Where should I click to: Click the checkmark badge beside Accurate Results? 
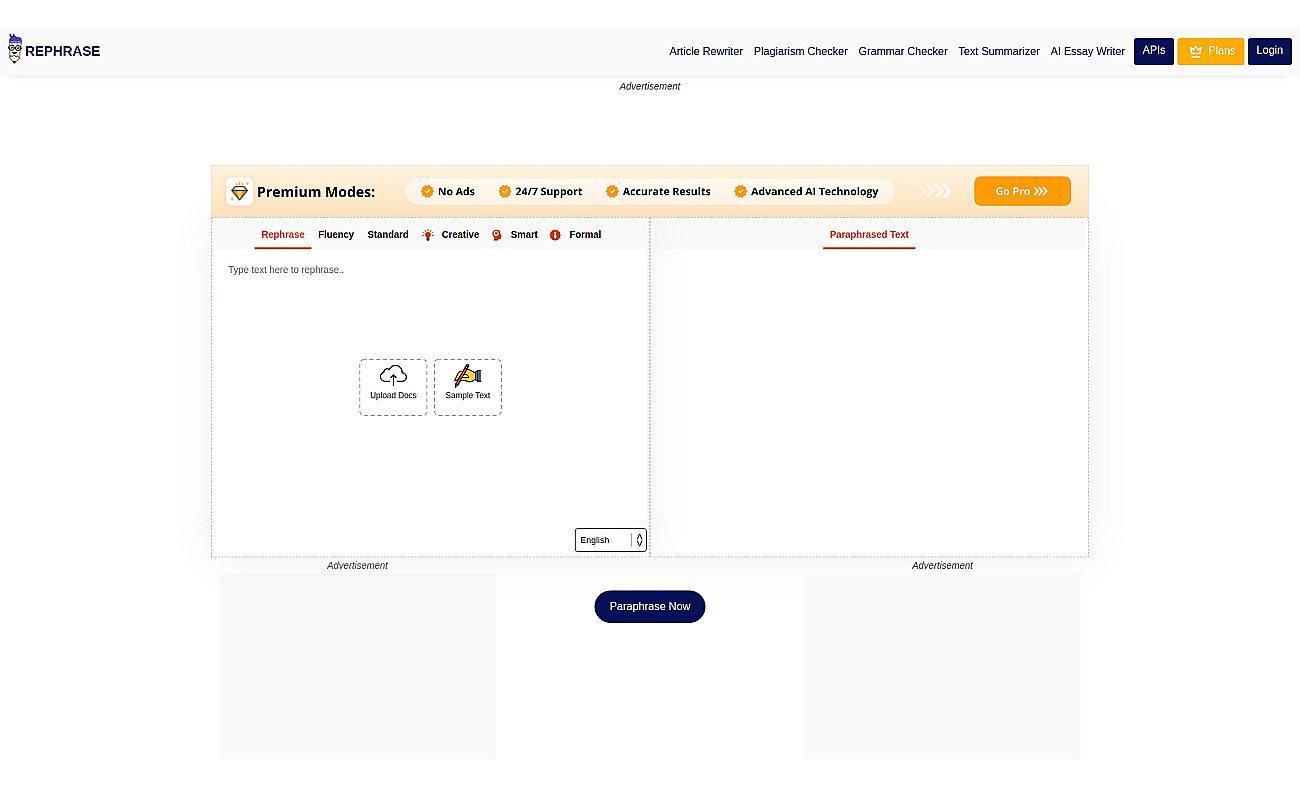coord(612,191)
